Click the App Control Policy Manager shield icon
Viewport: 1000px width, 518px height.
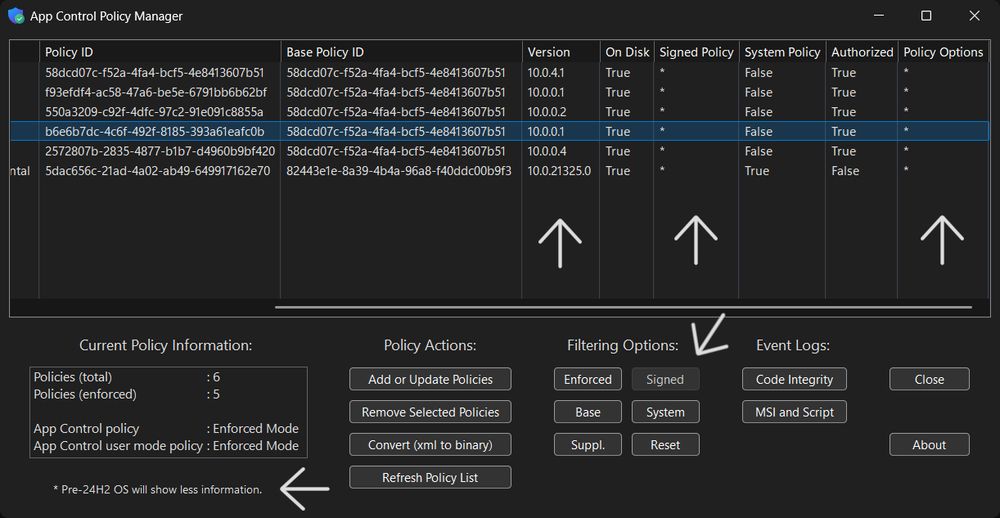[15, 16]
